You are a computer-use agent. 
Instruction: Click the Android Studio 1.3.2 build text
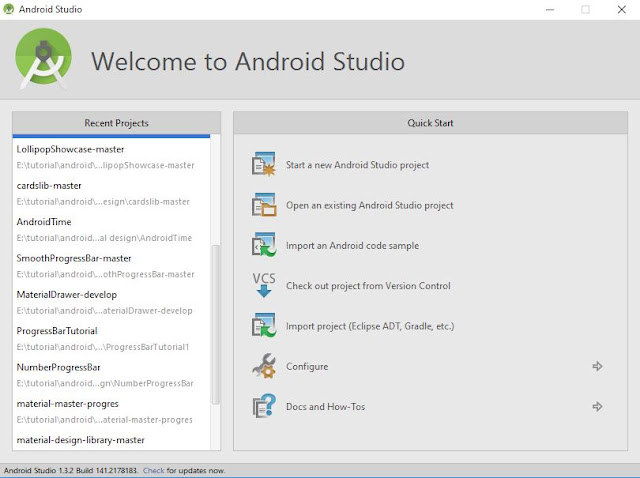pyautogui.click(x=71, y=470)
